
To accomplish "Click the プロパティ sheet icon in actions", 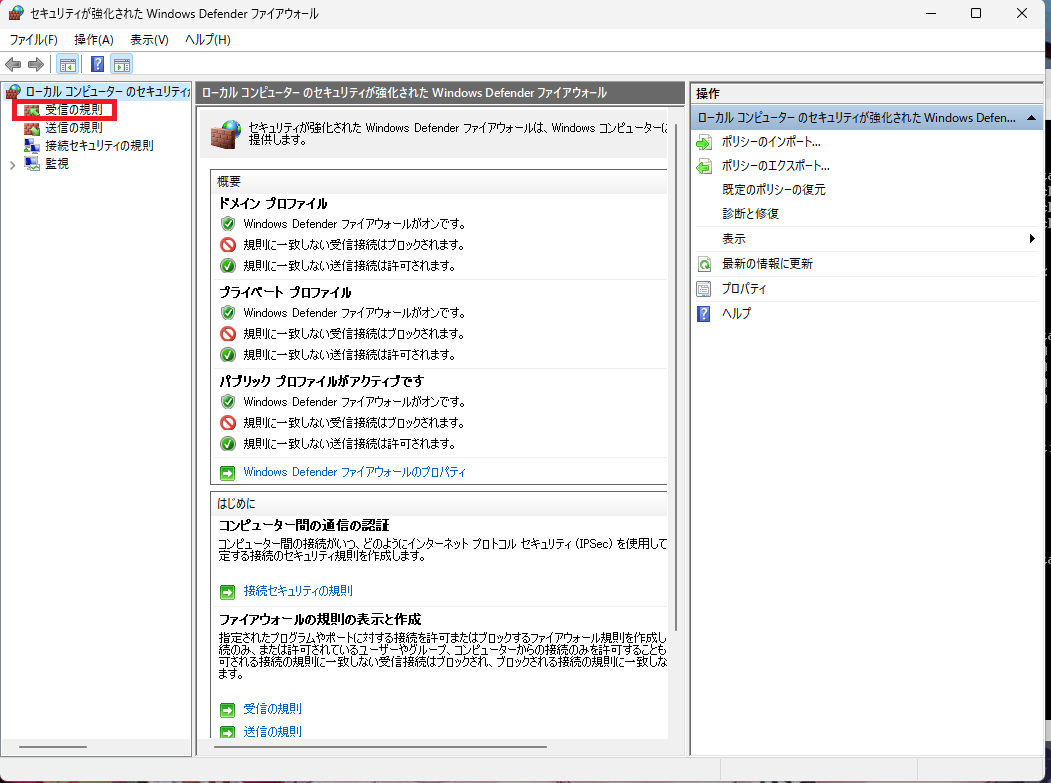I will pos(704,289).
